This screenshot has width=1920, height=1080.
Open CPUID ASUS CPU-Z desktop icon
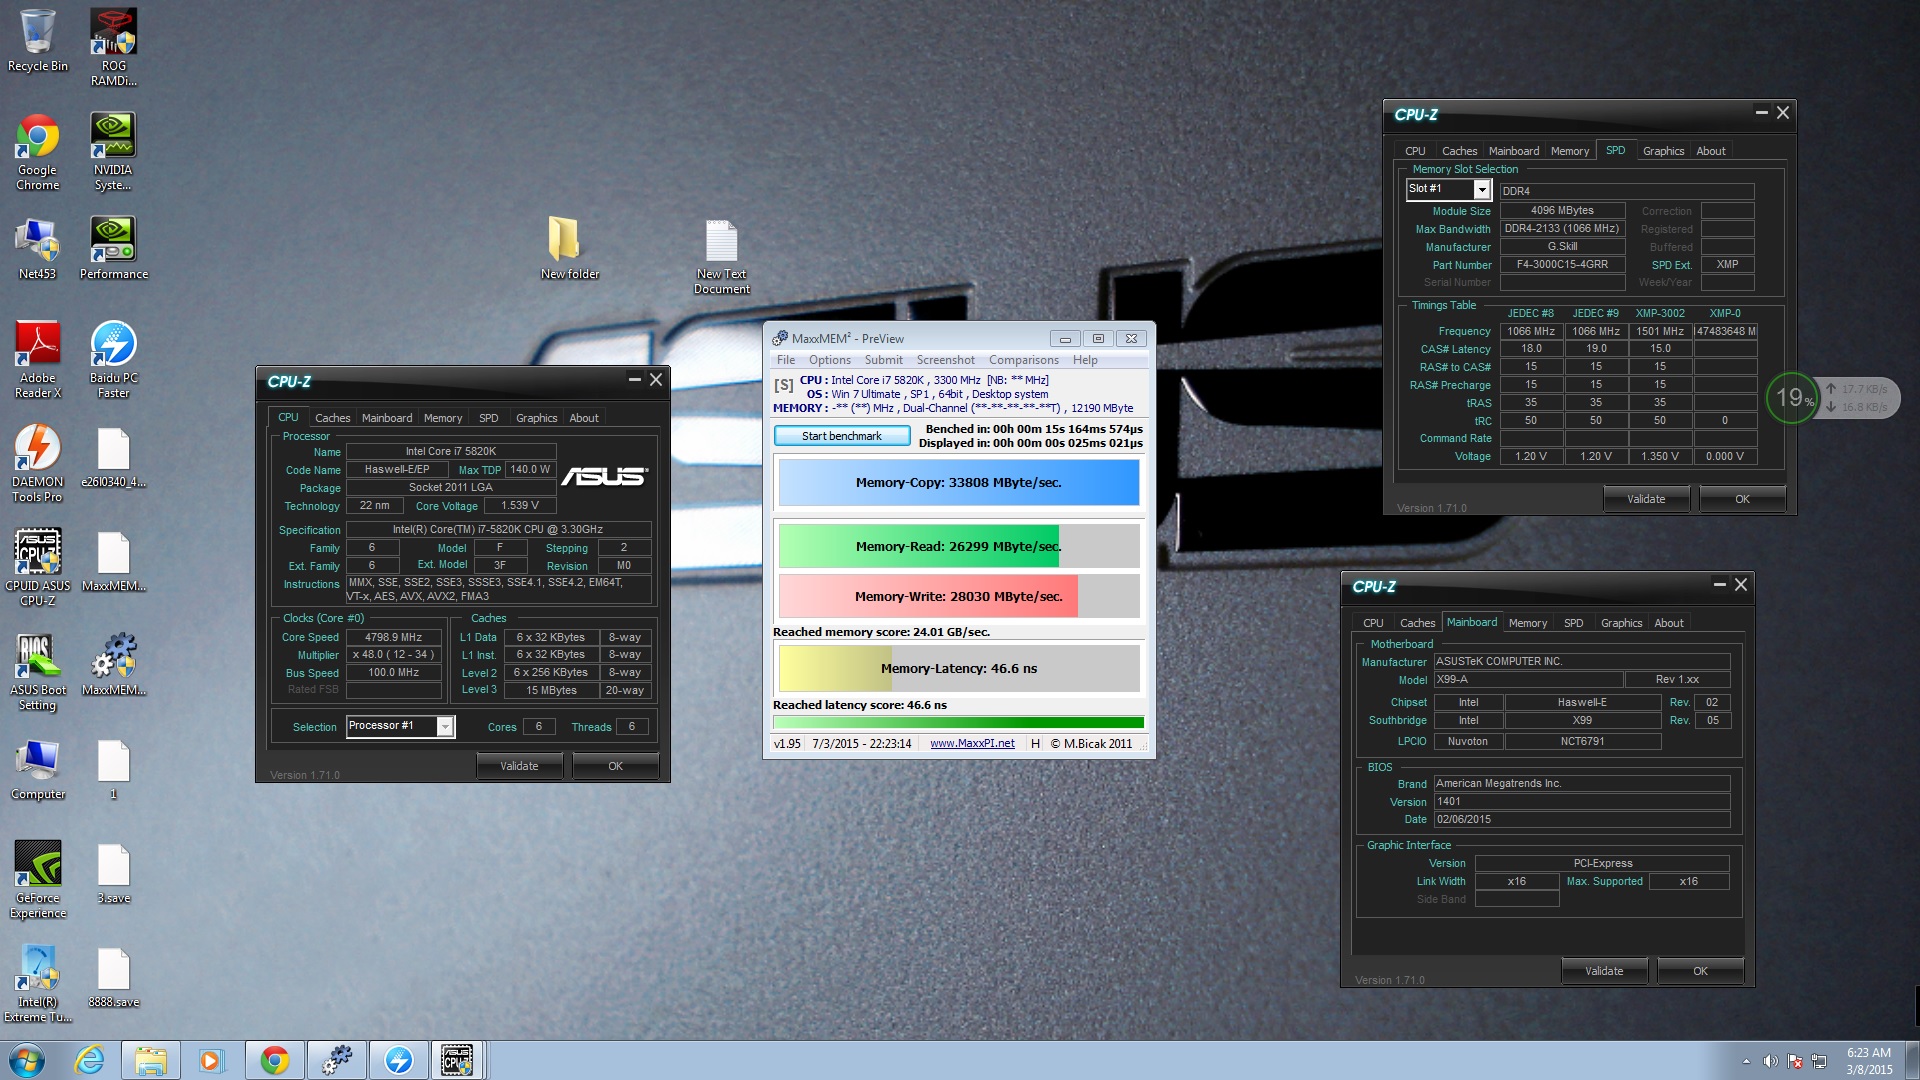[38, 567]
